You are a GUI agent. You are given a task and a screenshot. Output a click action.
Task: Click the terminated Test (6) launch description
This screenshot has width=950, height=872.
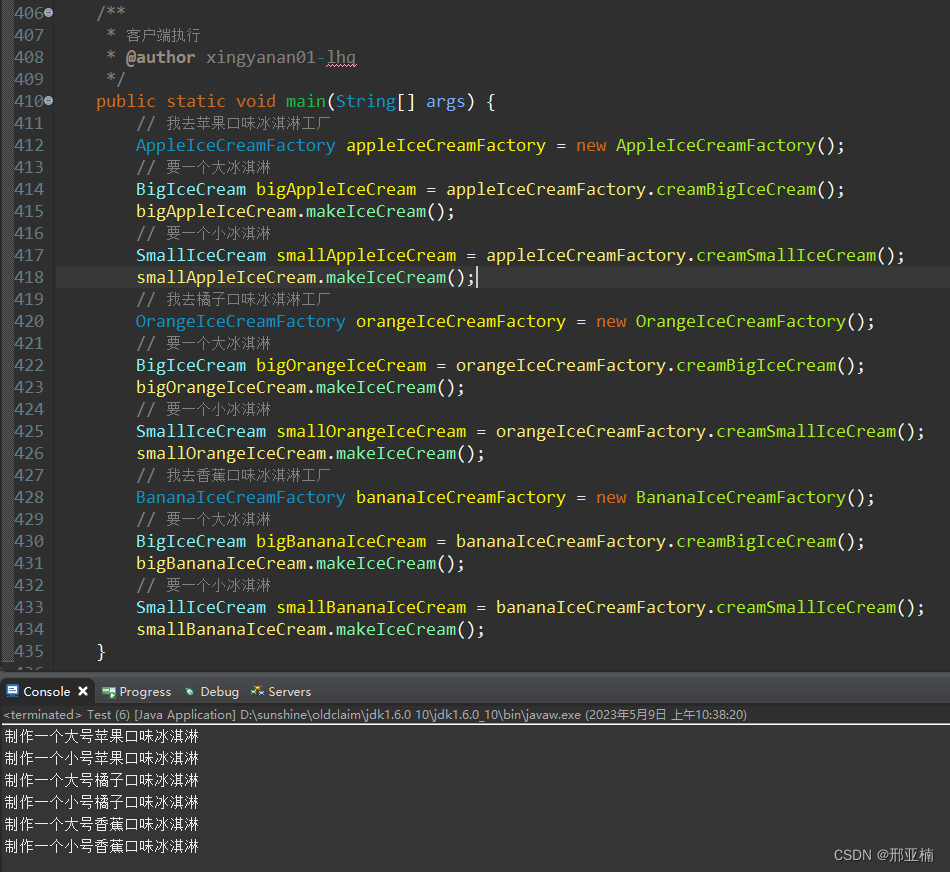375,714
